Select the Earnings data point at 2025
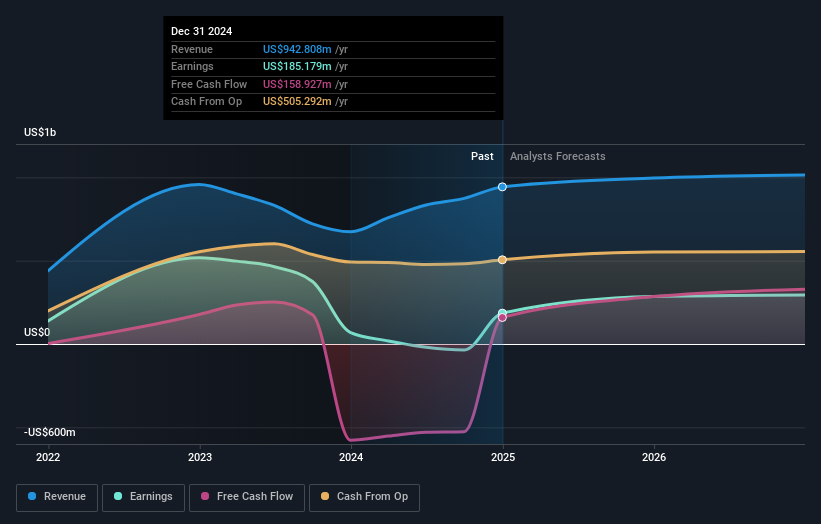The width and height of the screenshot is (821, 524). (x=502, y=313)
